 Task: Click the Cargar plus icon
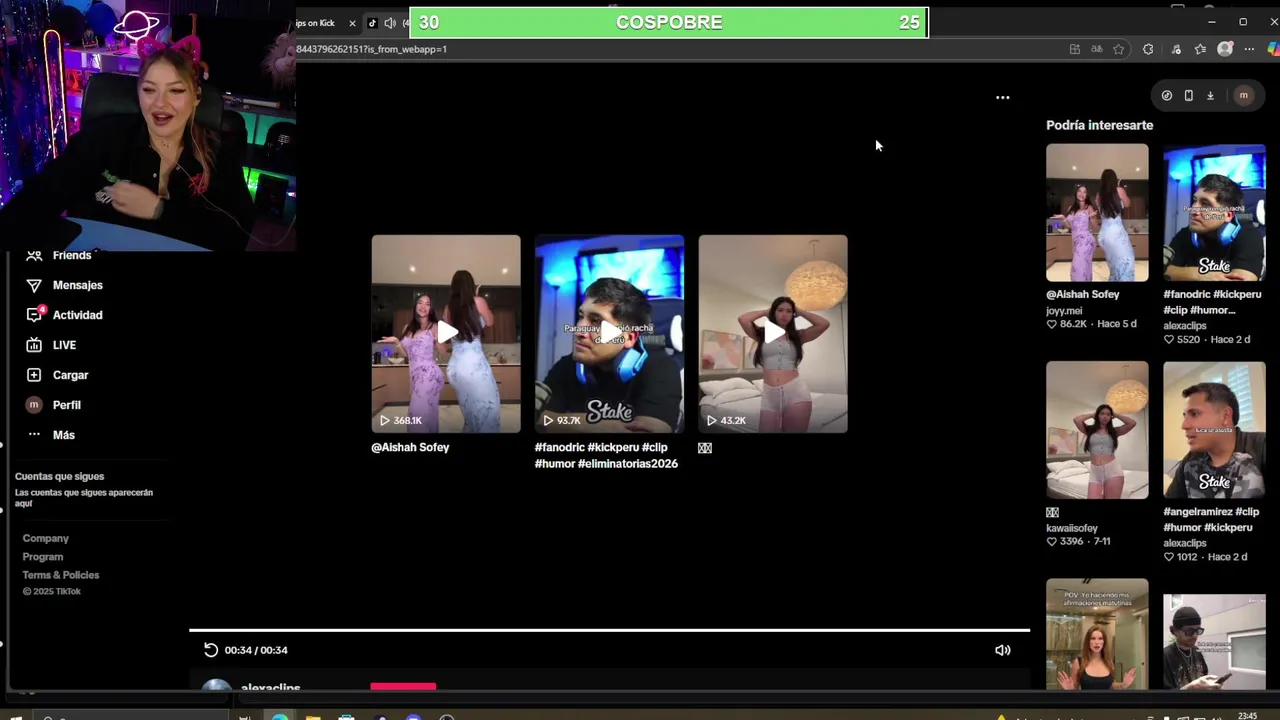(34, 375)
